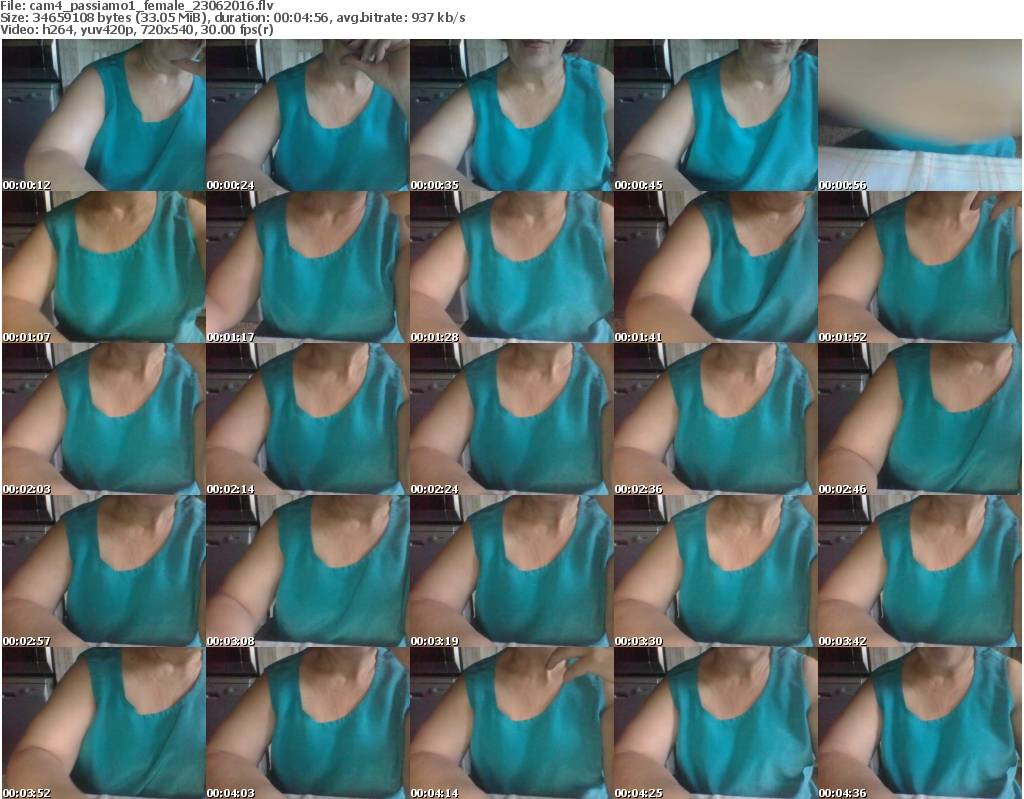Select the thumbnail stamped 00:00:24

pos(308,115)
